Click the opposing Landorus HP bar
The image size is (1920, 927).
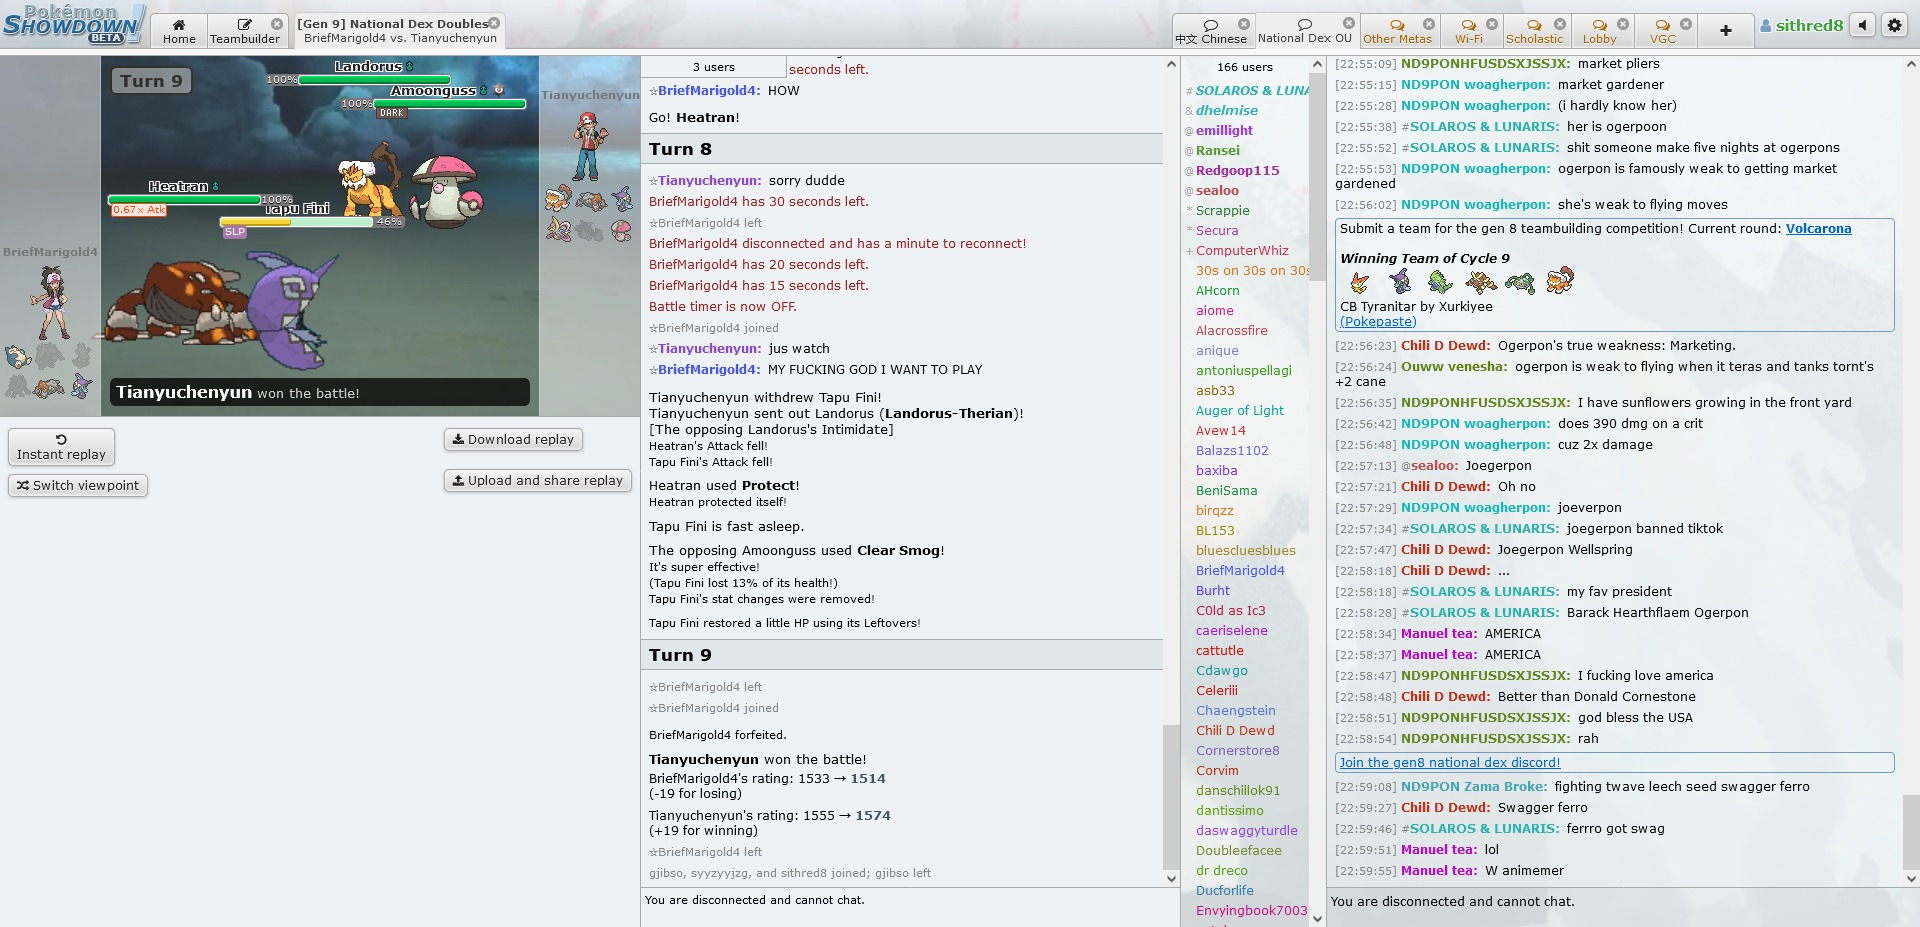tap(374, 80)
